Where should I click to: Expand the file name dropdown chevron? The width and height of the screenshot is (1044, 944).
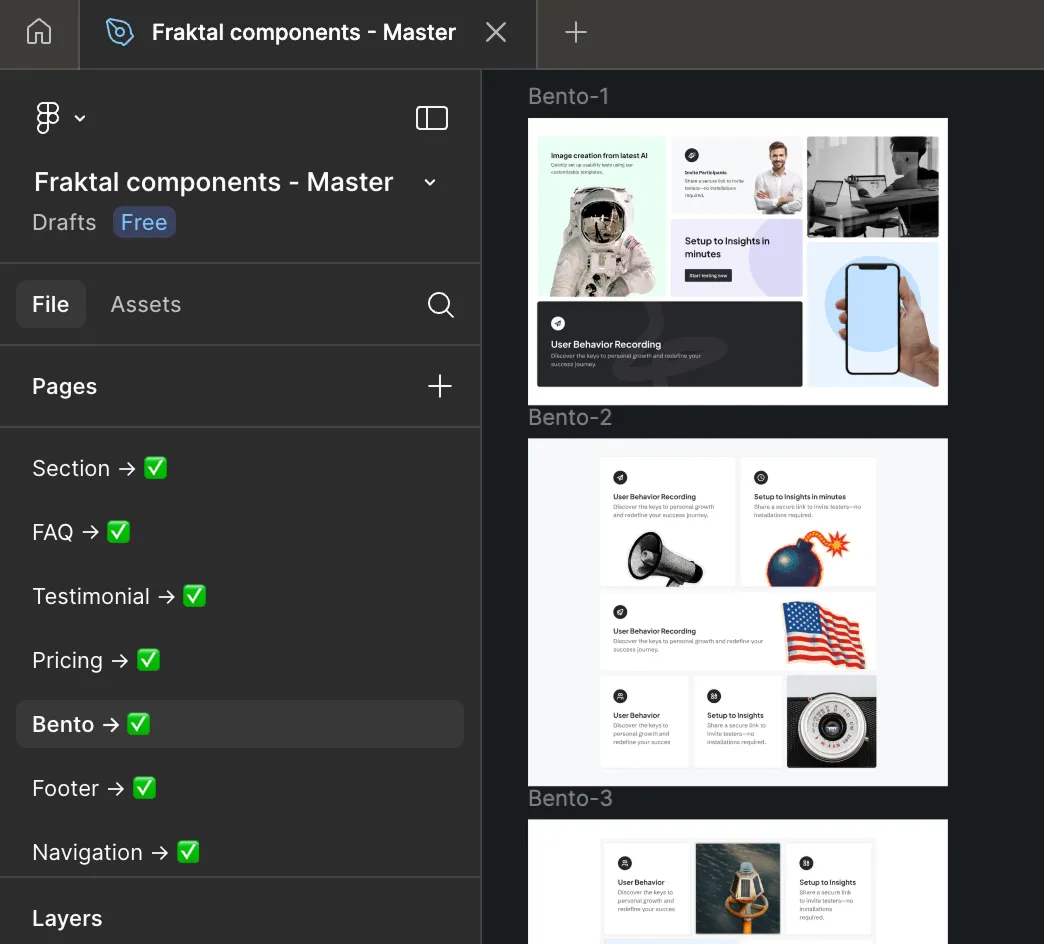point(430,182)
